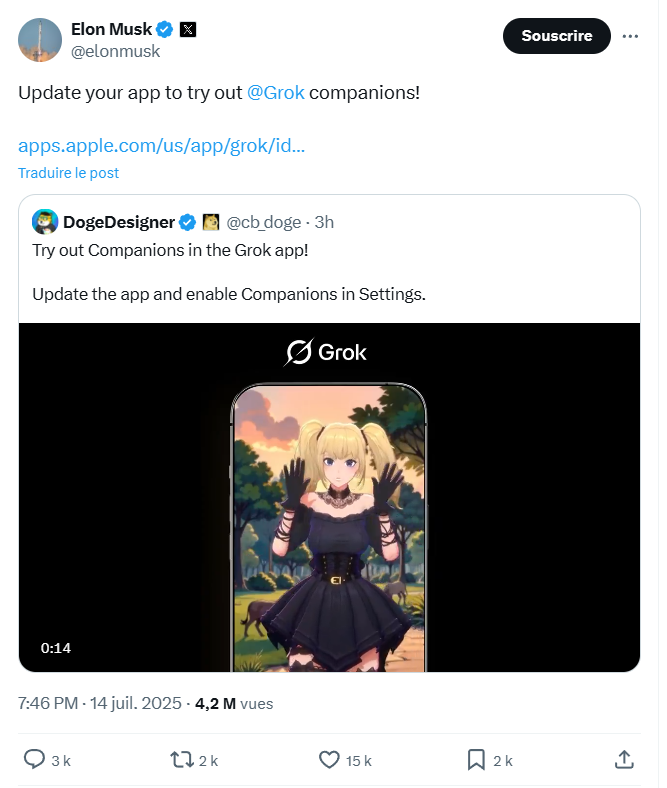Bookmark the post using the bookmark icon
The height and width of the screenshot is (788, 667).
[476, 760]
